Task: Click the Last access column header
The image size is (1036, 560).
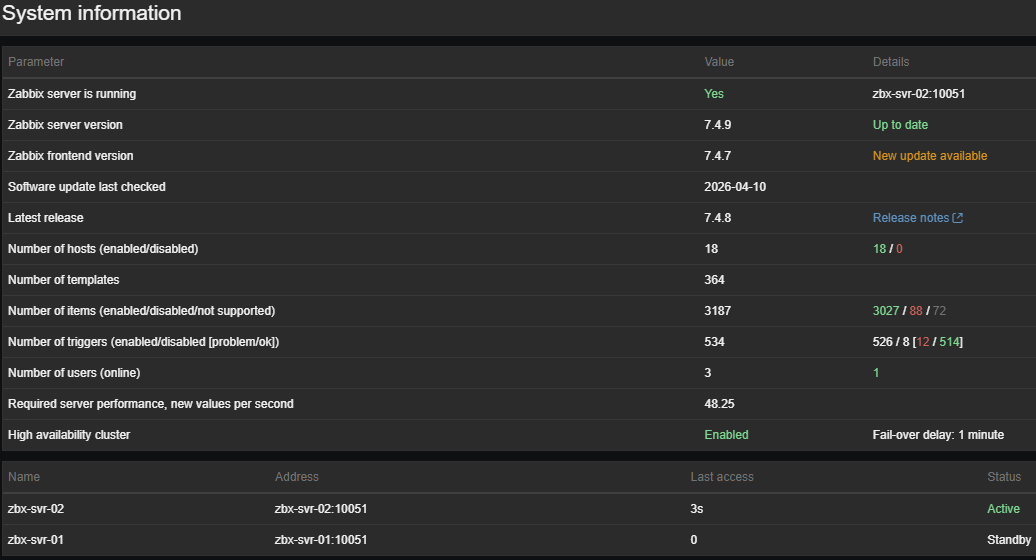Action: [722, 477]
